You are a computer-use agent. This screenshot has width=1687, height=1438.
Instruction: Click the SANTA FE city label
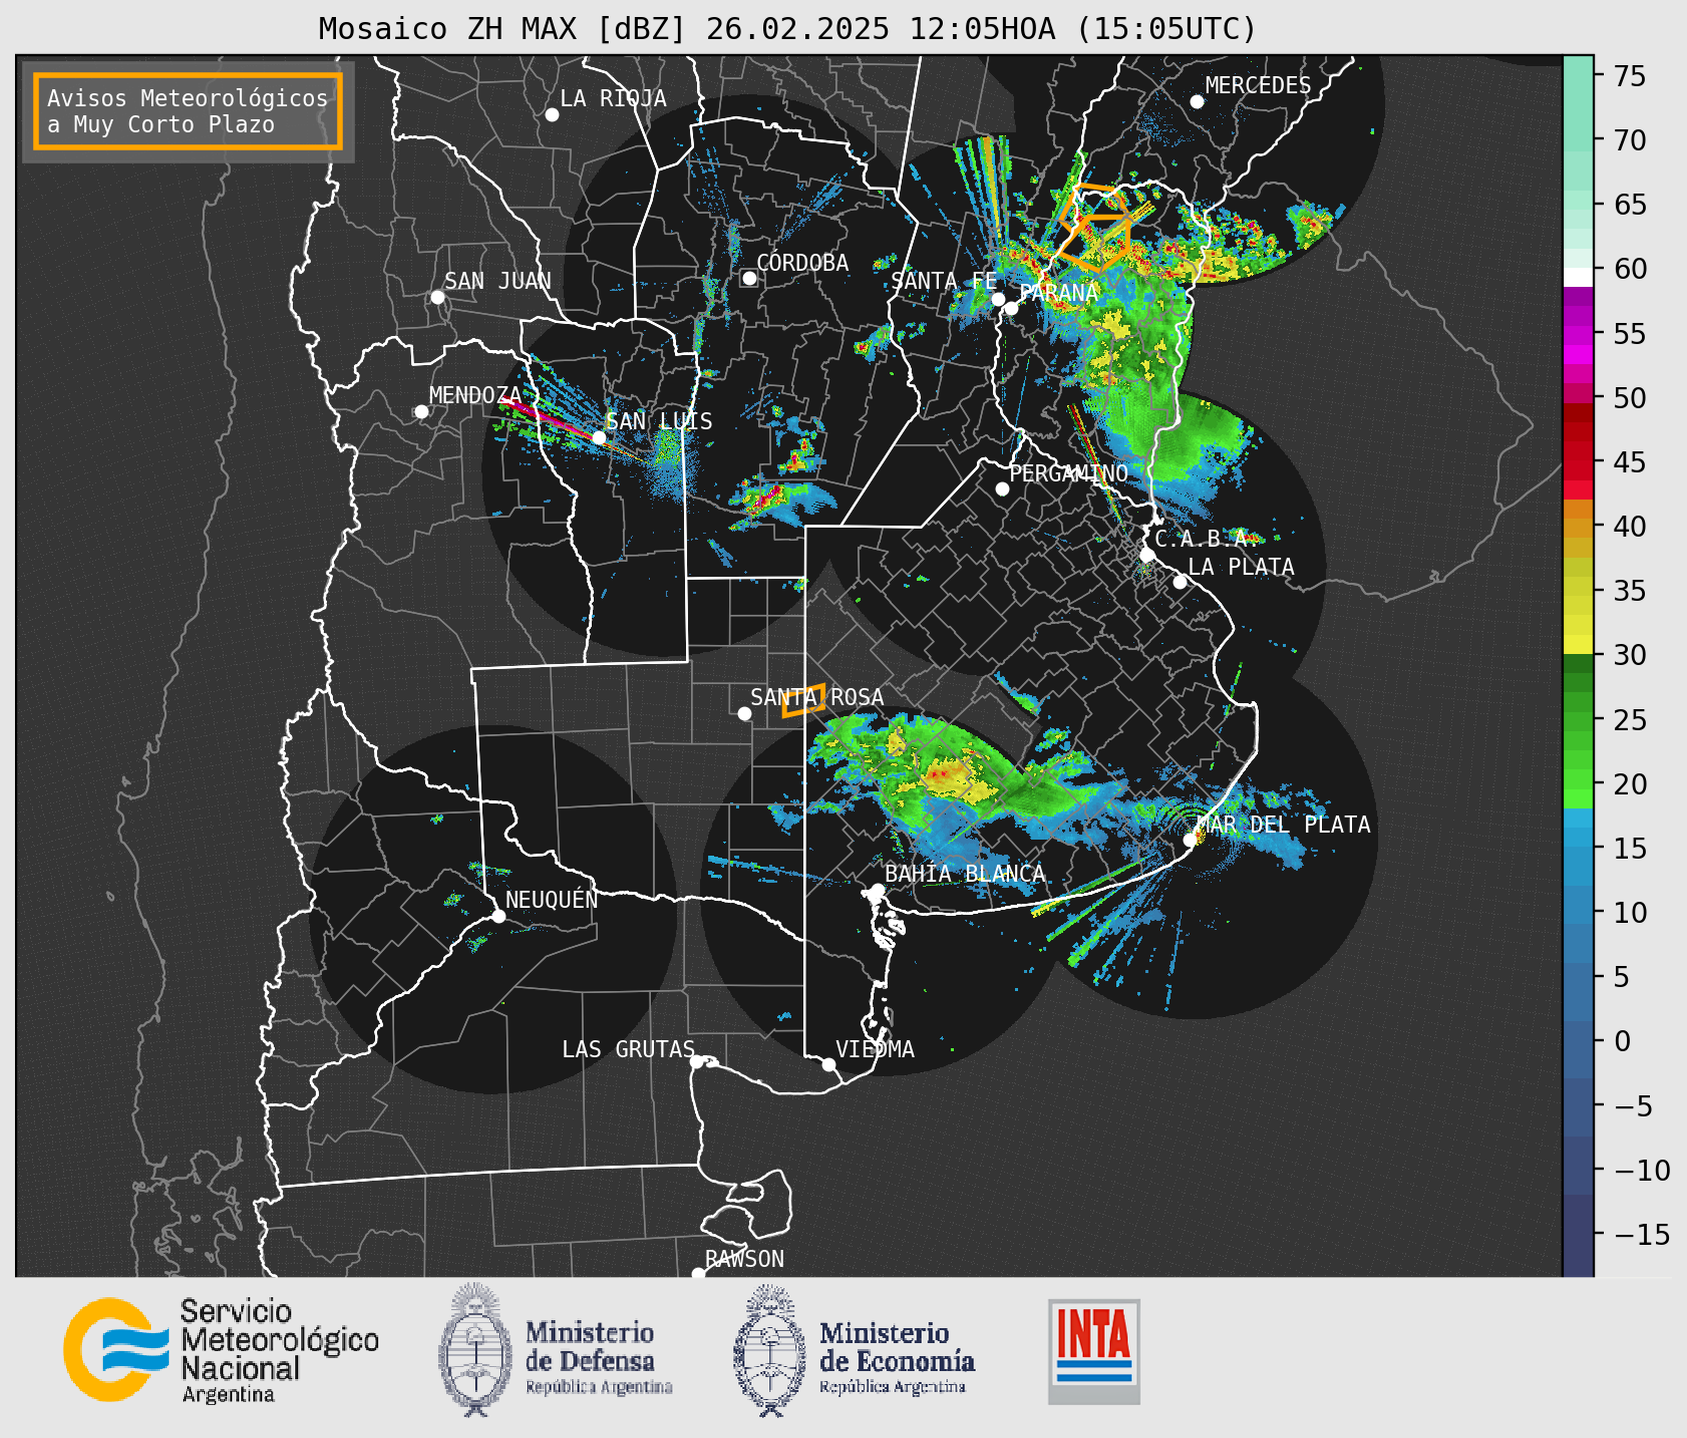pyautogui.click(x=944, y=281)
